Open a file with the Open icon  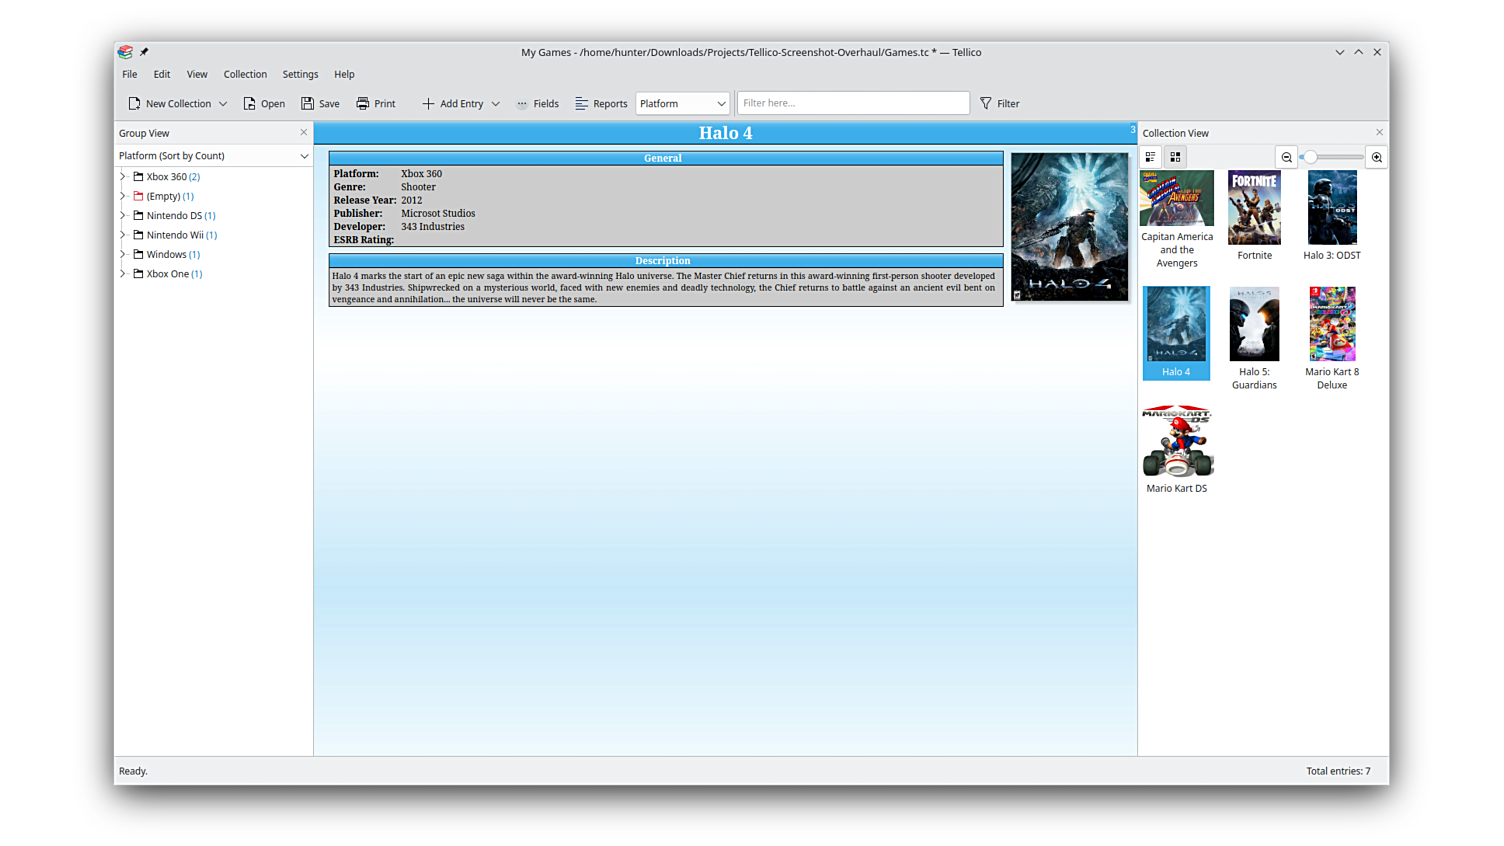(250, 104)
